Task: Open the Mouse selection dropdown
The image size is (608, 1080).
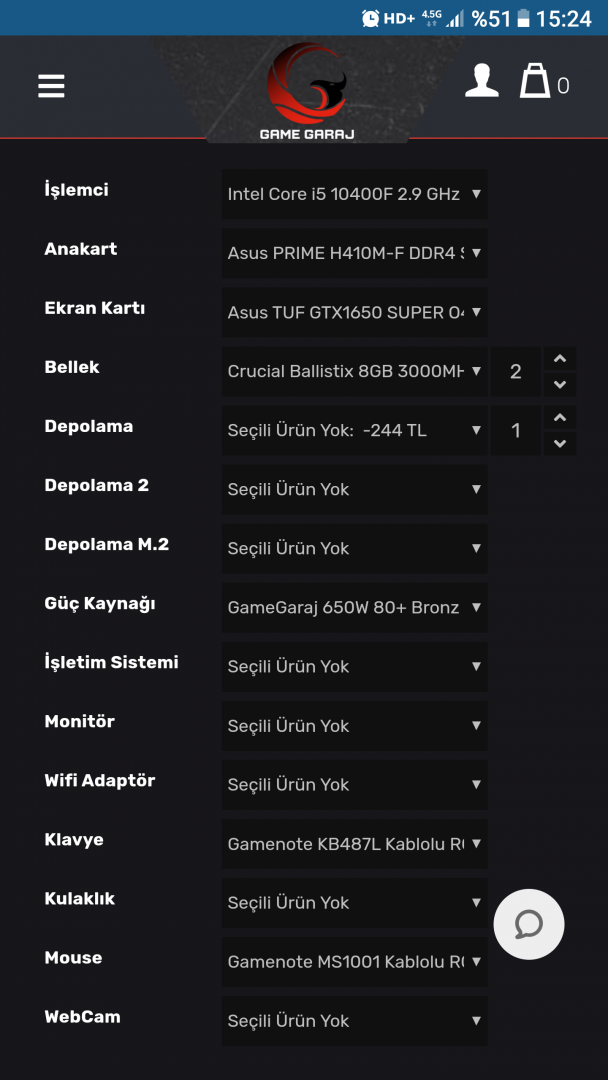Action: click(354, 961)
